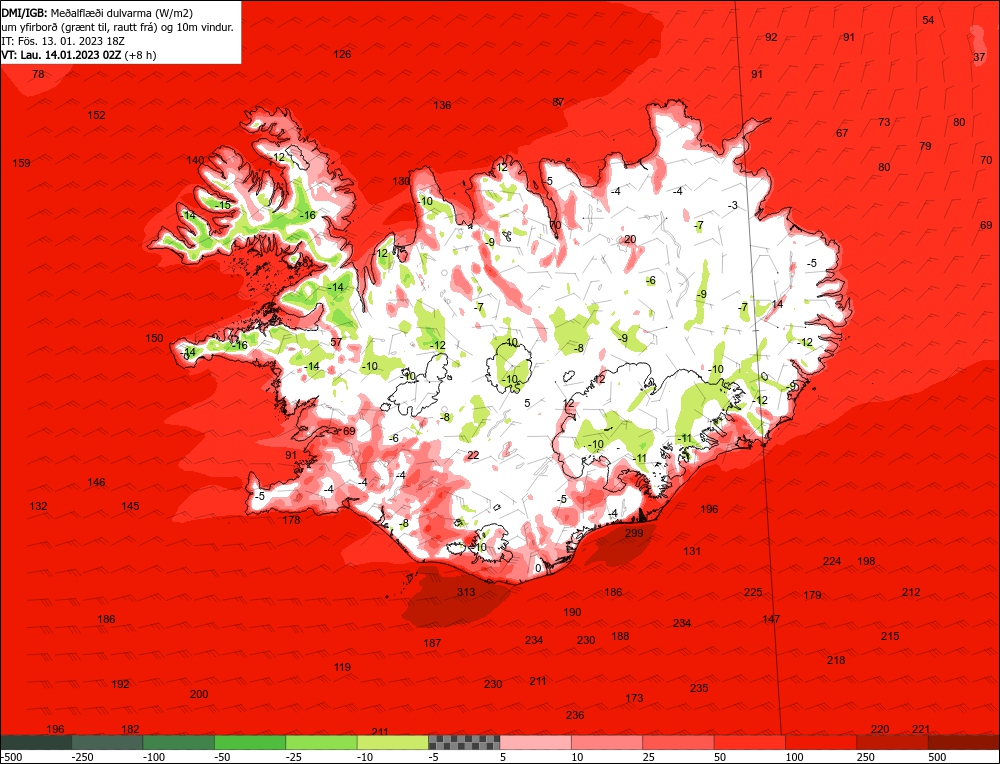Image resolution: width=1000 pixels, height=764 pixels.
Task: Click the value '37' in the northeast corner
Action: [x=979, y=57]
